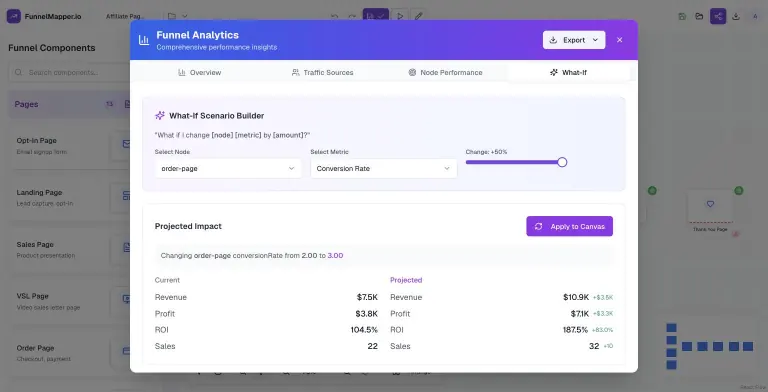Click the Order Page card icon
This screenshot has height=392, width=768.
tap(126, 351)
